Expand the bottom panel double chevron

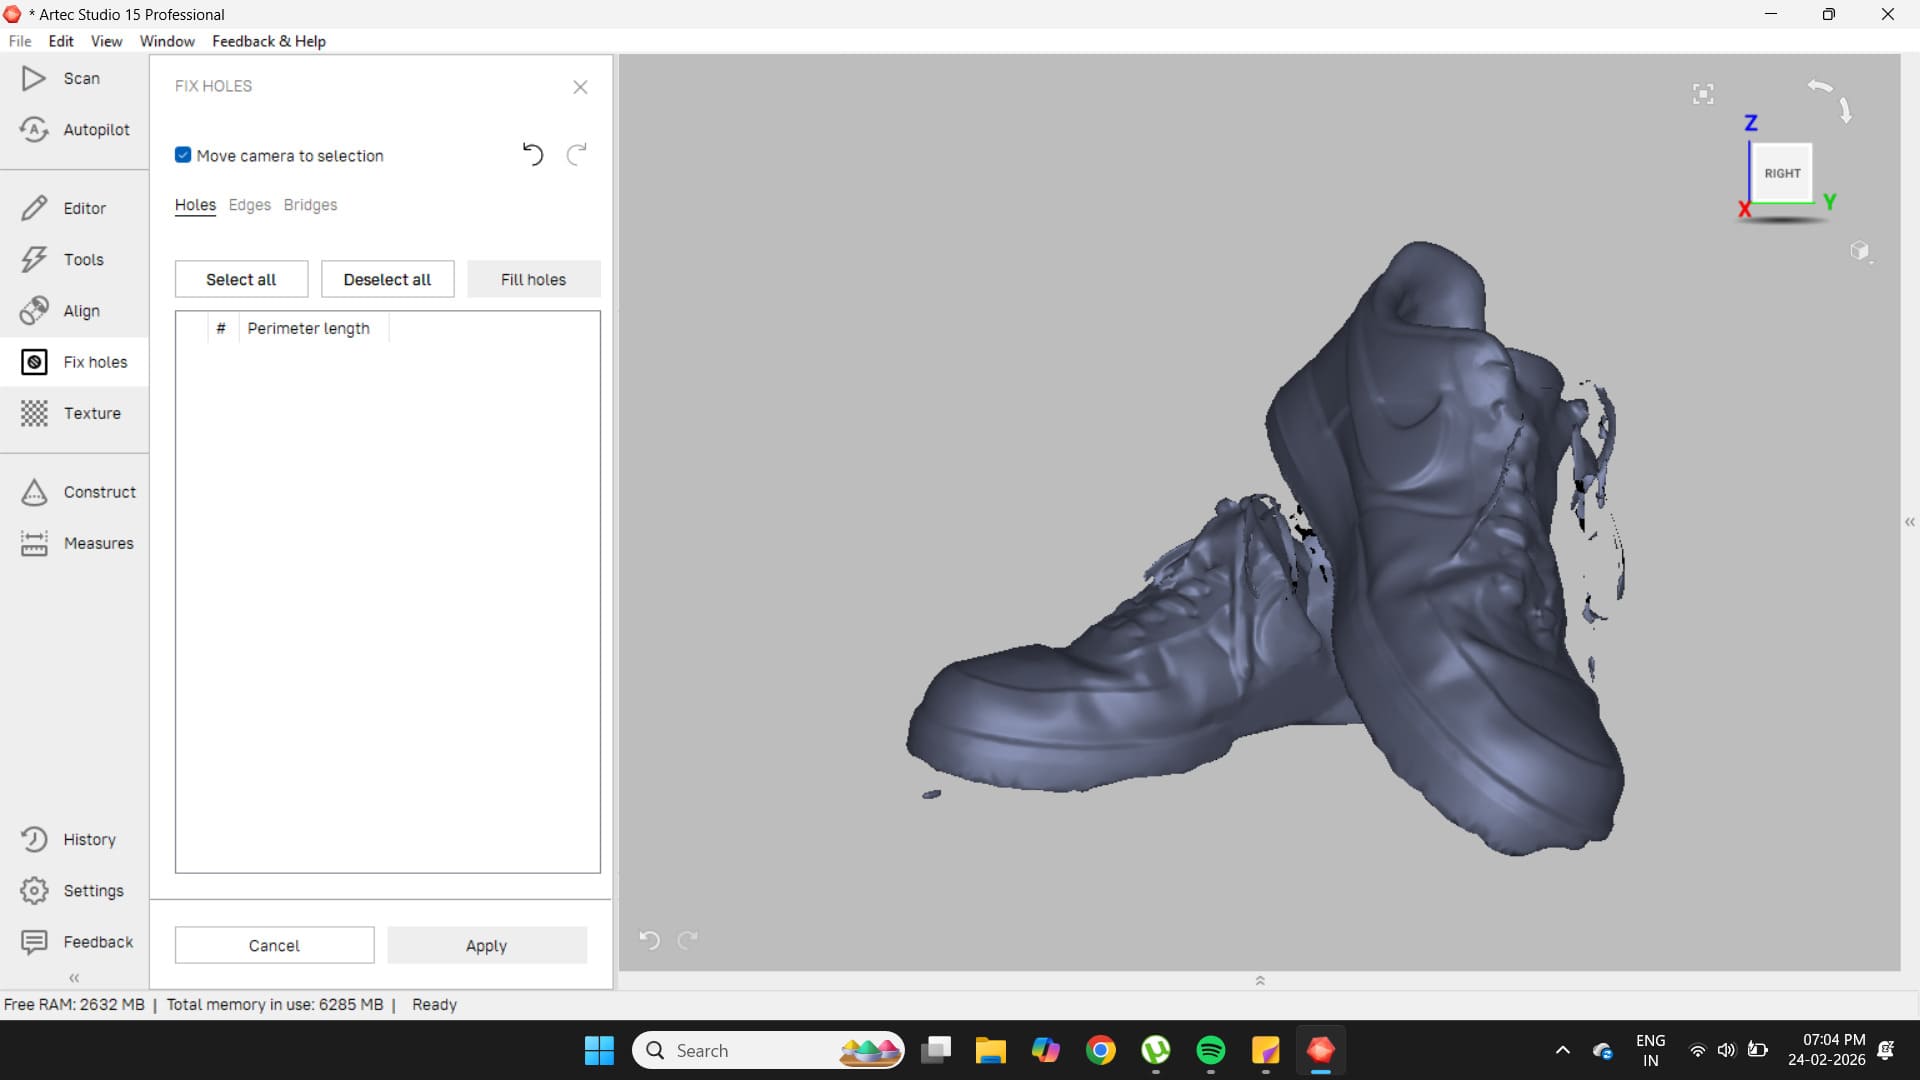(x=1259, y=980)
